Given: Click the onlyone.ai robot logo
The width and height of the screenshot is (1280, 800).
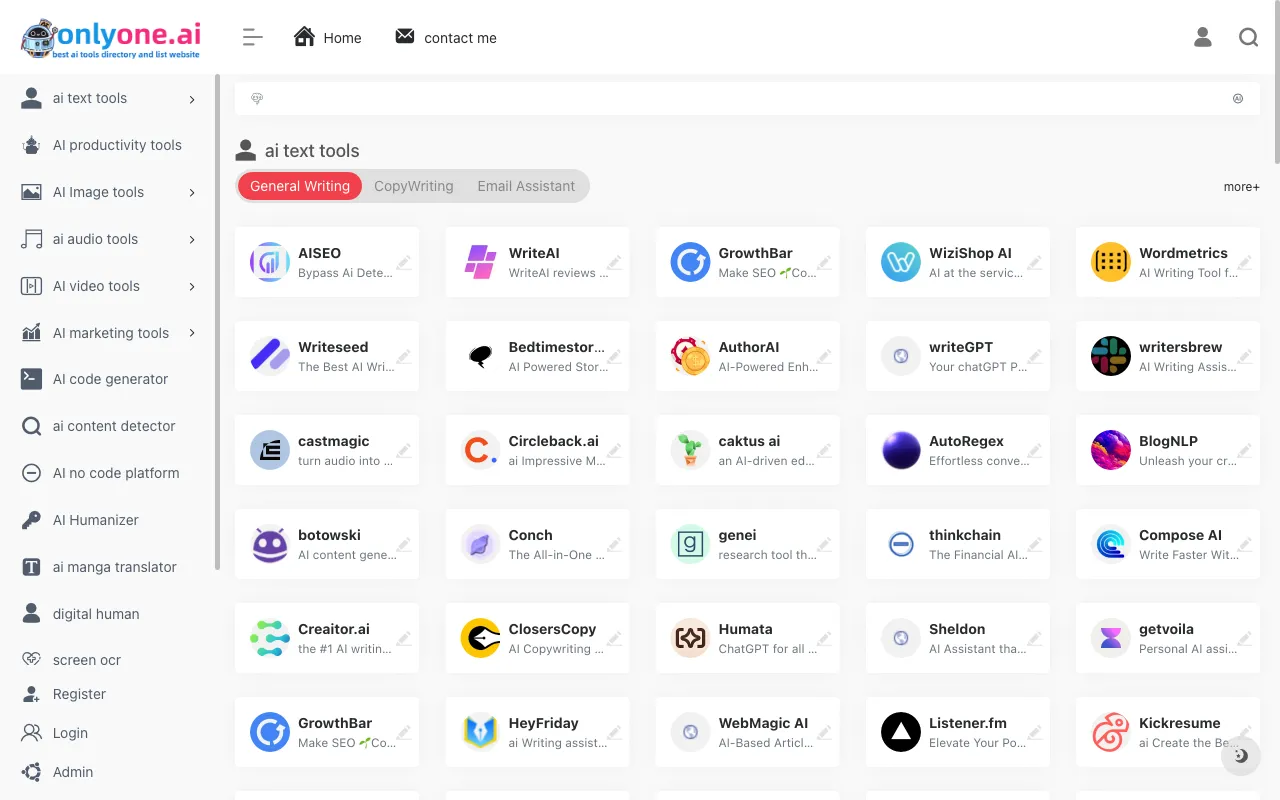Looking at the screenshot, I should click(110, 38).
